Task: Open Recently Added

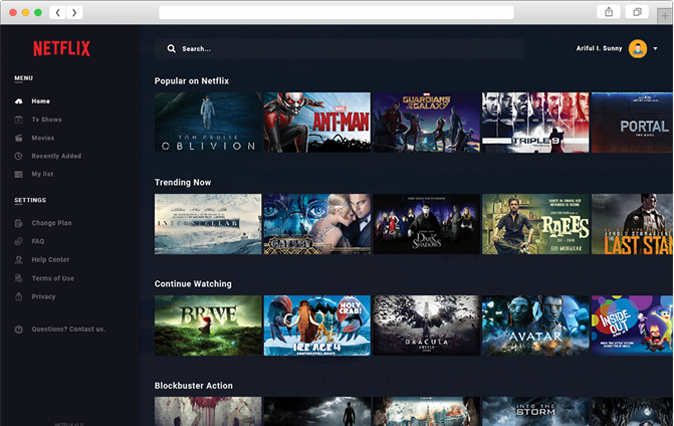Action: 56,156
